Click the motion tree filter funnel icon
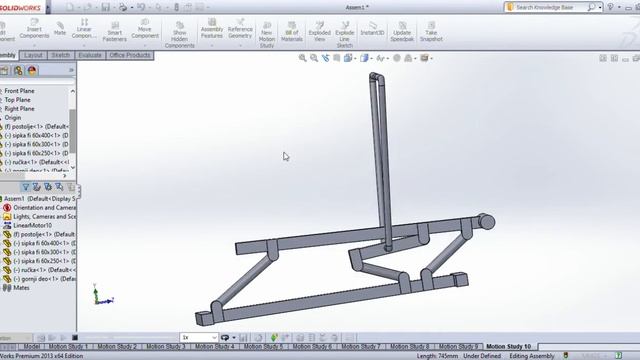The height and width of the screenshot is (360, 640). (25, 187)
